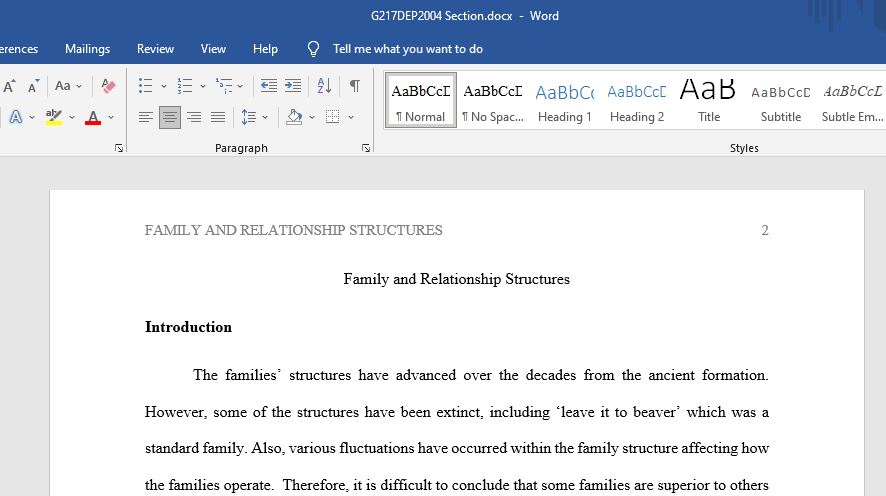The height and width of the screenshot is (496, 886).
Task: Toggle center alignment
Action: [x=170, y=117]
